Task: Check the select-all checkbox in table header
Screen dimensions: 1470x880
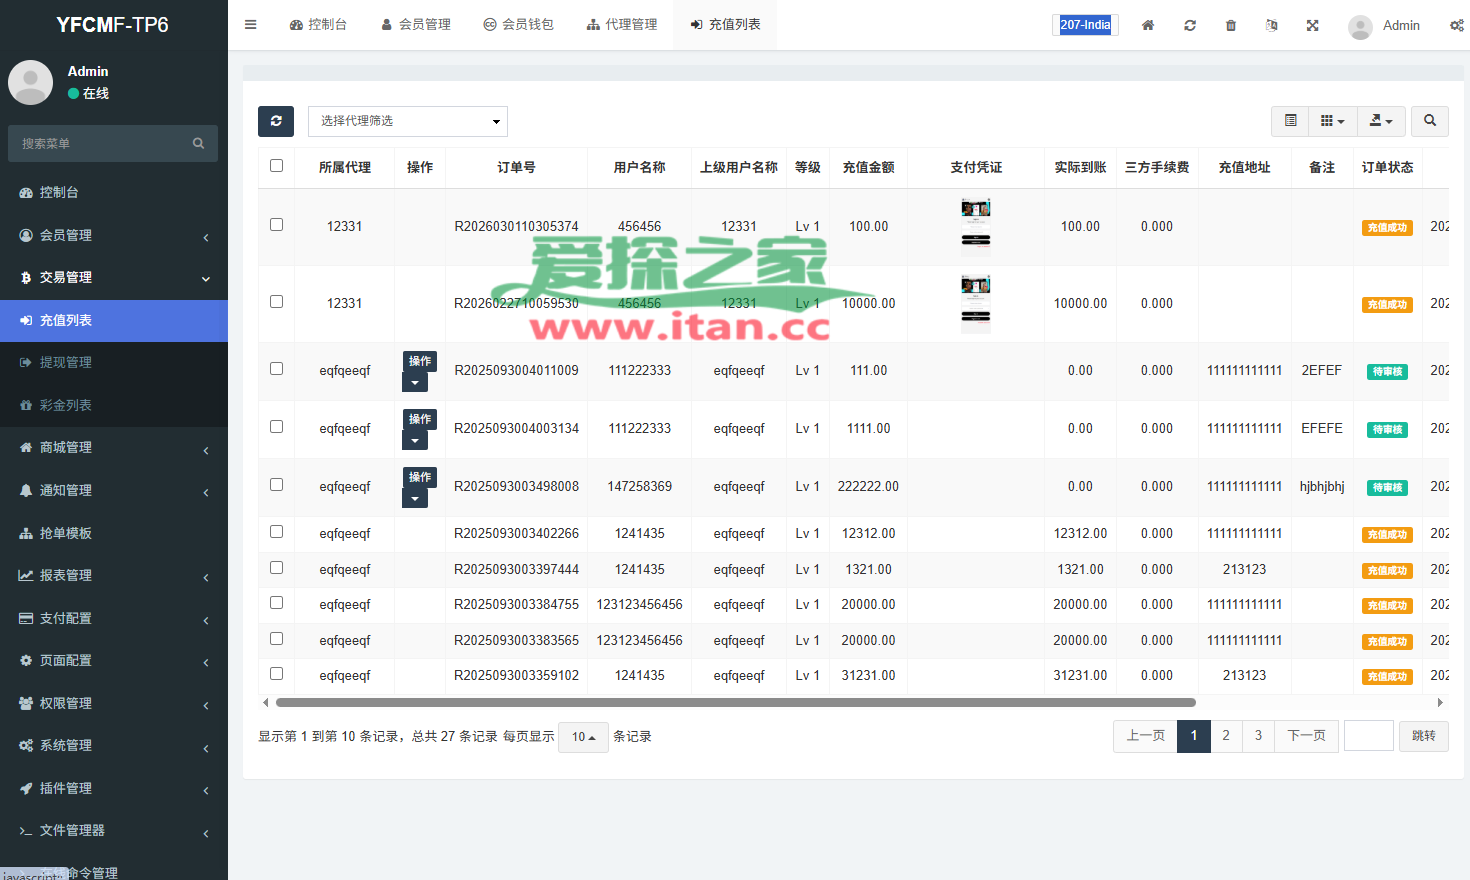Action: coord(276,166)
